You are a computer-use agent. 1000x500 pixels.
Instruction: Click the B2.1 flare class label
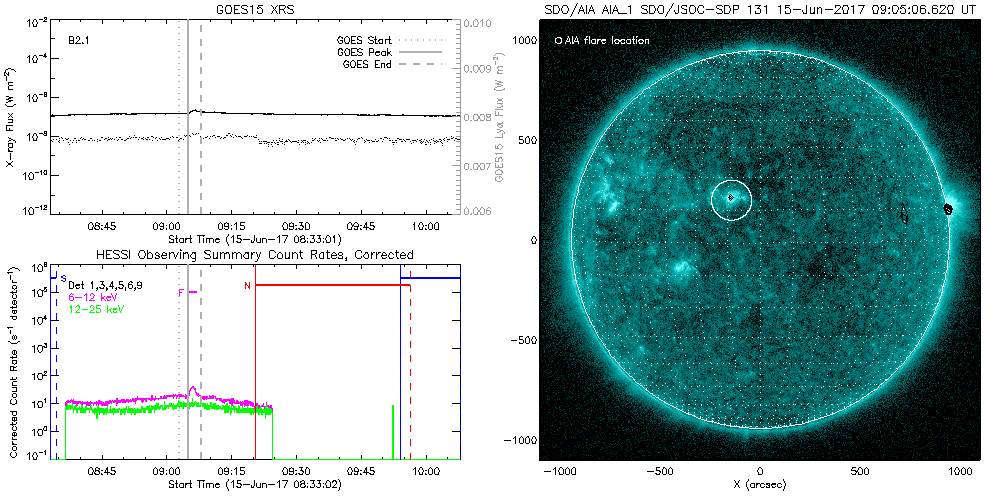(81, 41)
